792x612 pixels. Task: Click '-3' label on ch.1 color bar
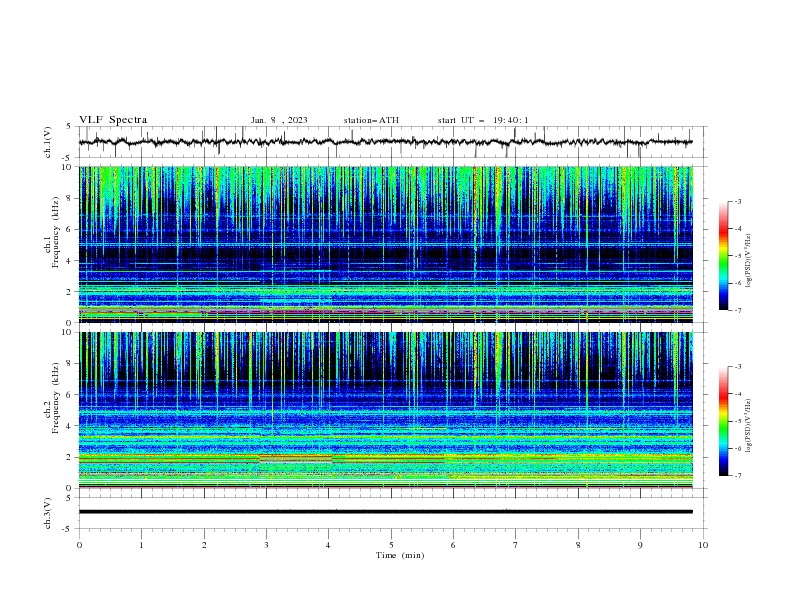(738, 201)
